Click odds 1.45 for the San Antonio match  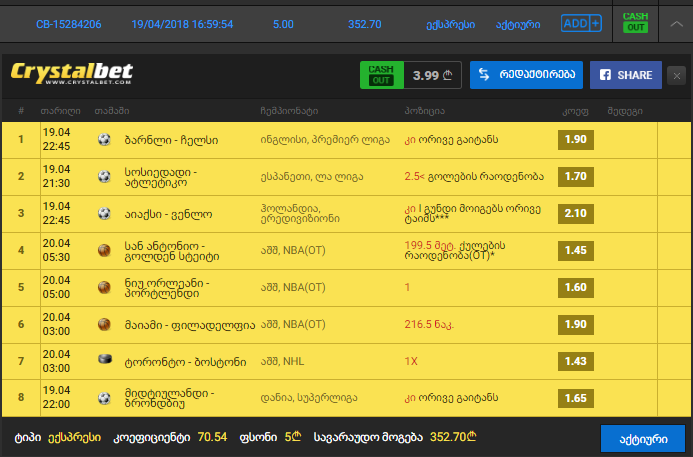[575, 251]
